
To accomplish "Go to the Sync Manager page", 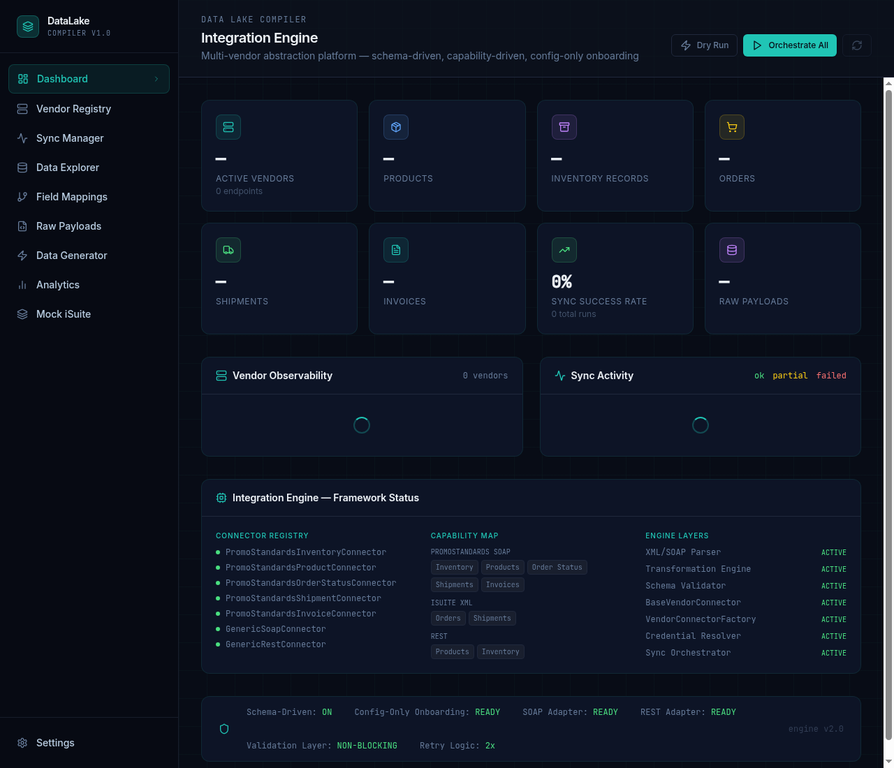I will coord(89,138).
